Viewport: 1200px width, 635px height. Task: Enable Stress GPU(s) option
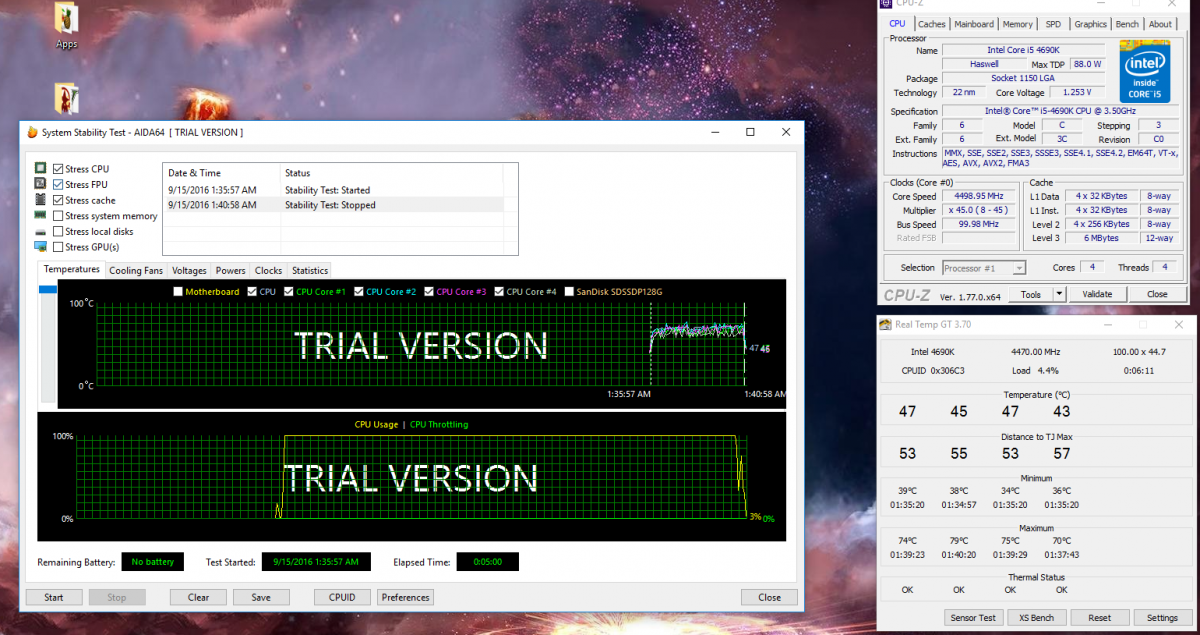click(x=58, y=247)
